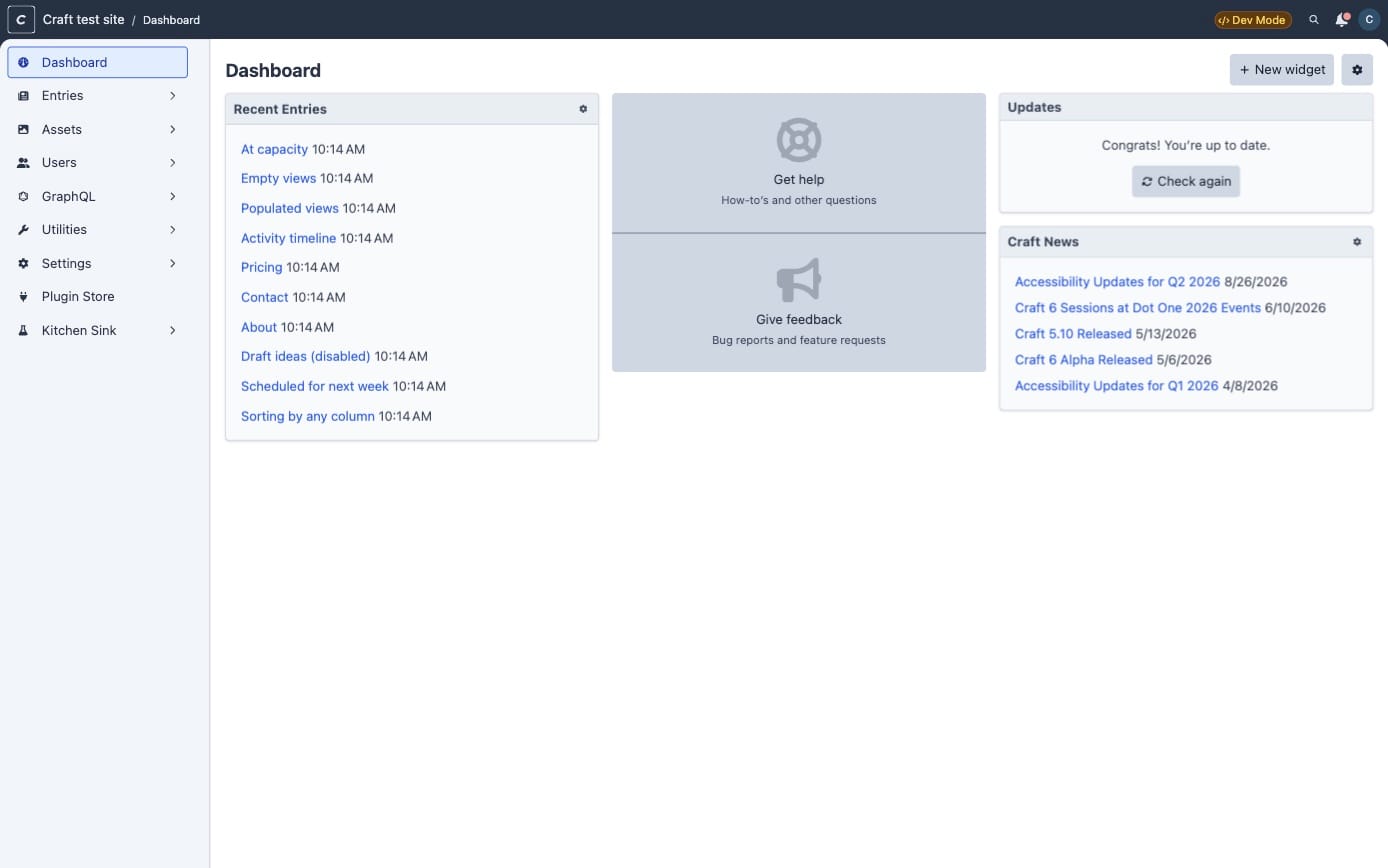Click the Craft logo icon in header
Image resolution: width=1388 pixels, height=868 pixels.
(x=21, y=19)
